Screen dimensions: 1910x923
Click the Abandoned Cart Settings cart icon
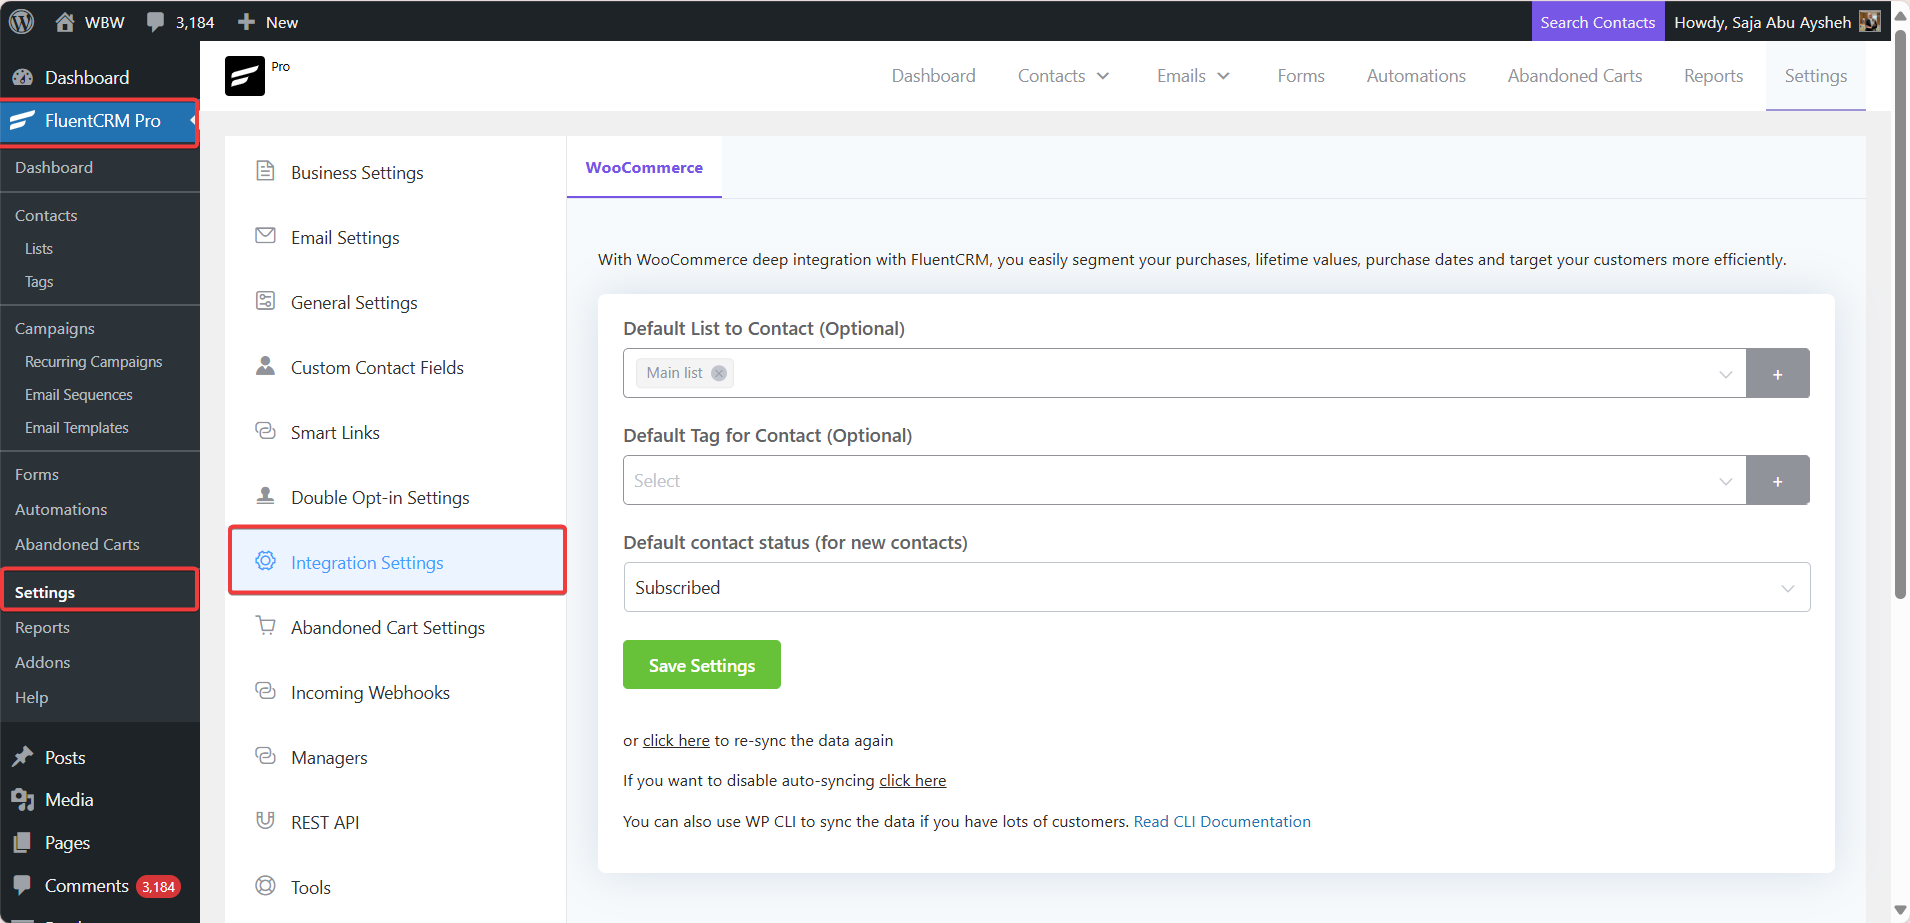(265, 626)
